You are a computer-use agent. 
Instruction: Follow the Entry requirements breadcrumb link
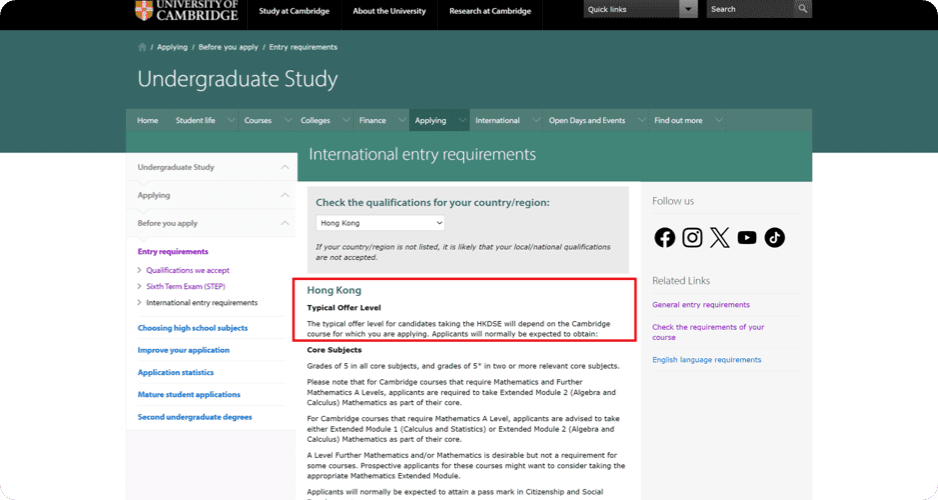[x=303, y=47]
